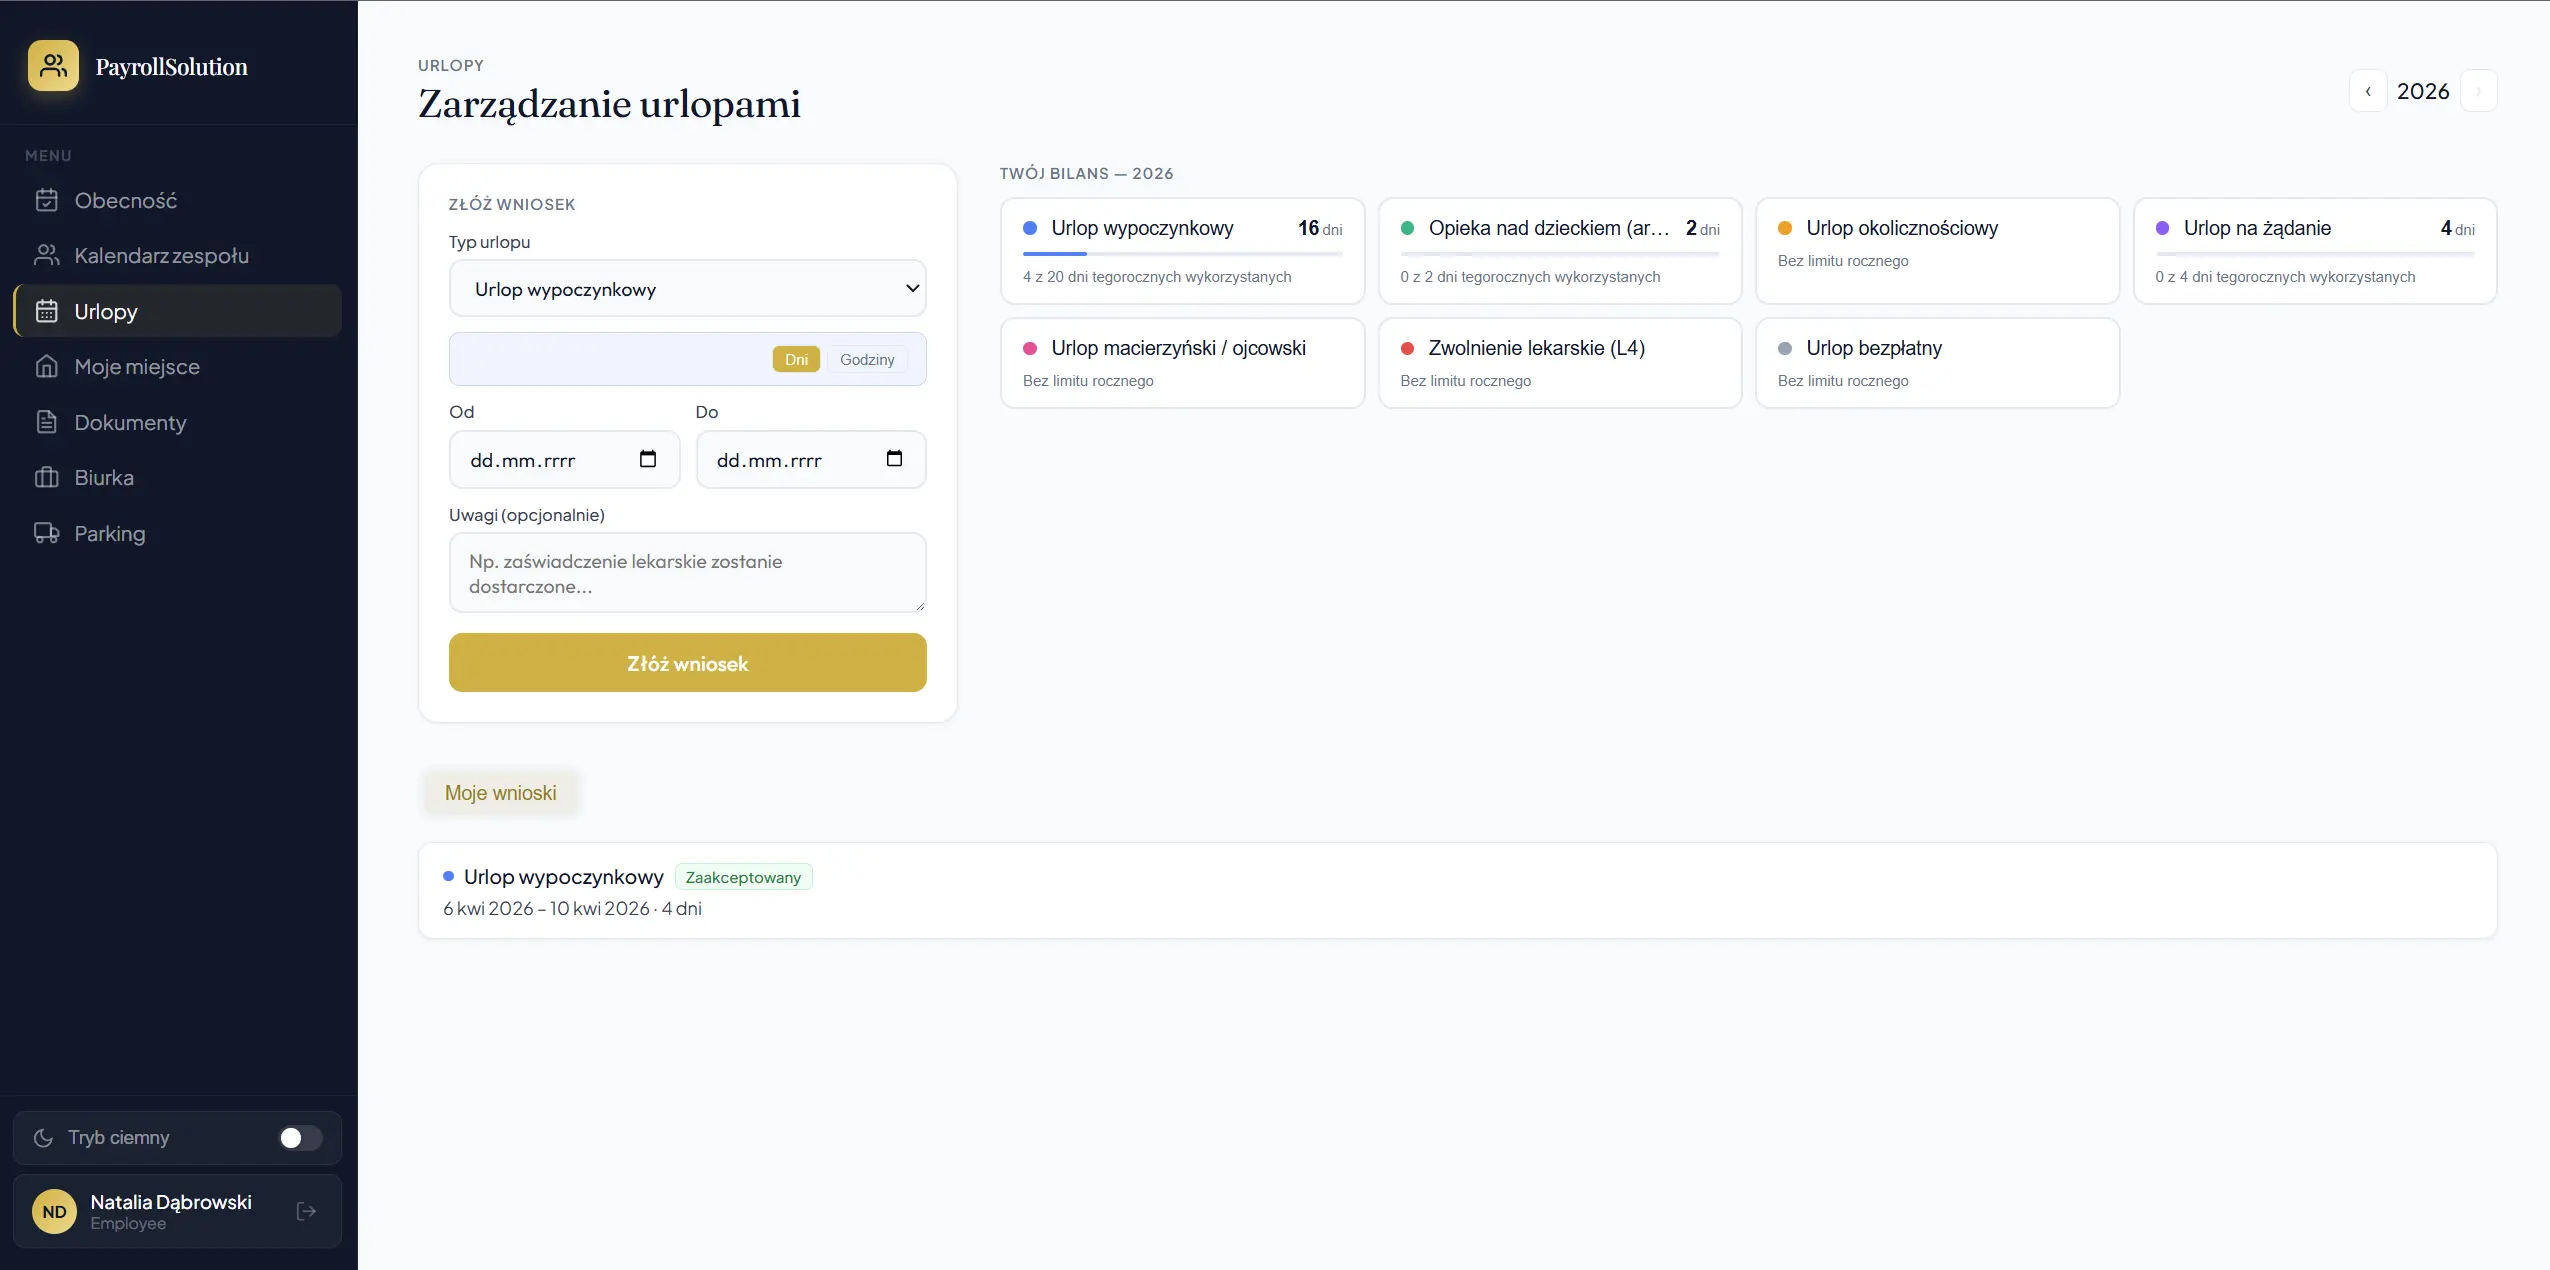Click the Moje miejsce home icon
Viewport: 2550px width, 1270px height.
[x=46, y=366]
